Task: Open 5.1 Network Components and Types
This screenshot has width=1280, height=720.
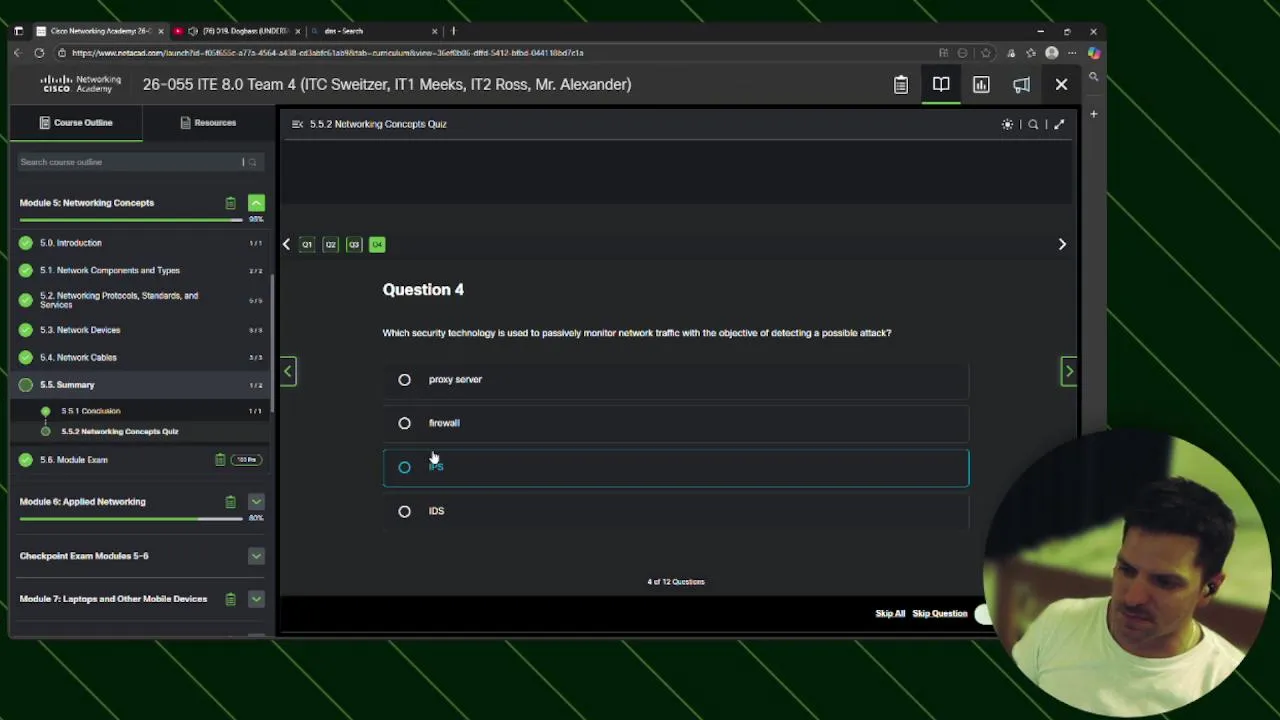Action: 110,270
